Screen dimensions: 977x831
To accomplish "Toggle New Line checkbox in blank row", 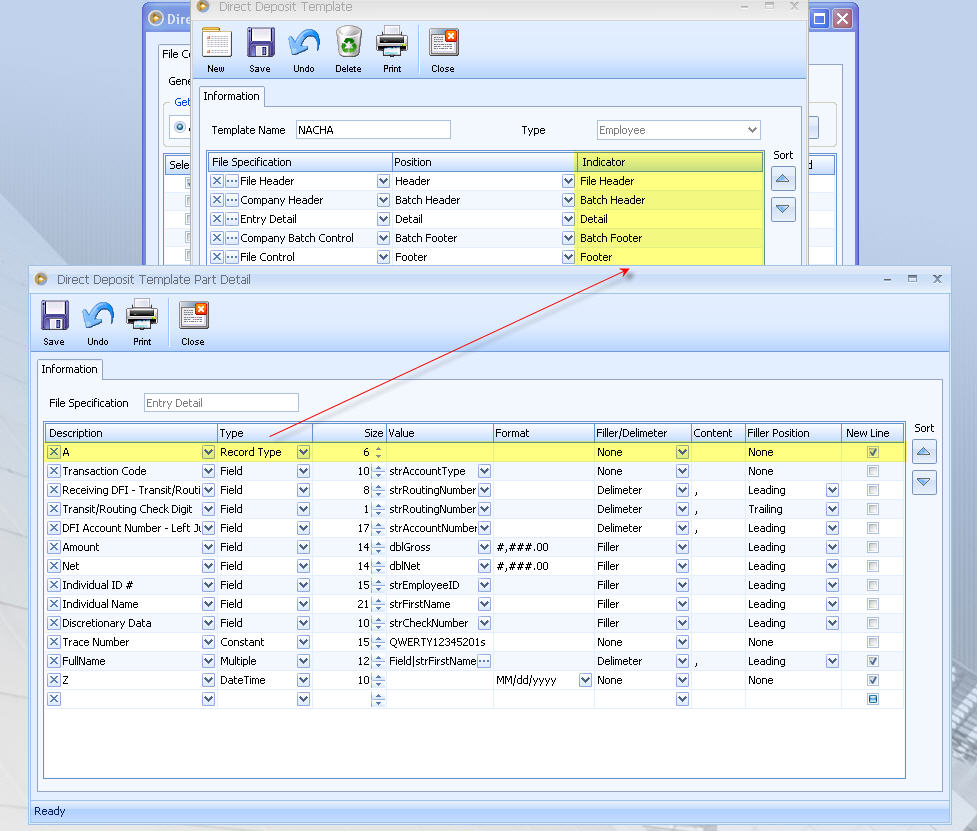I will click(x=873, y=700).
